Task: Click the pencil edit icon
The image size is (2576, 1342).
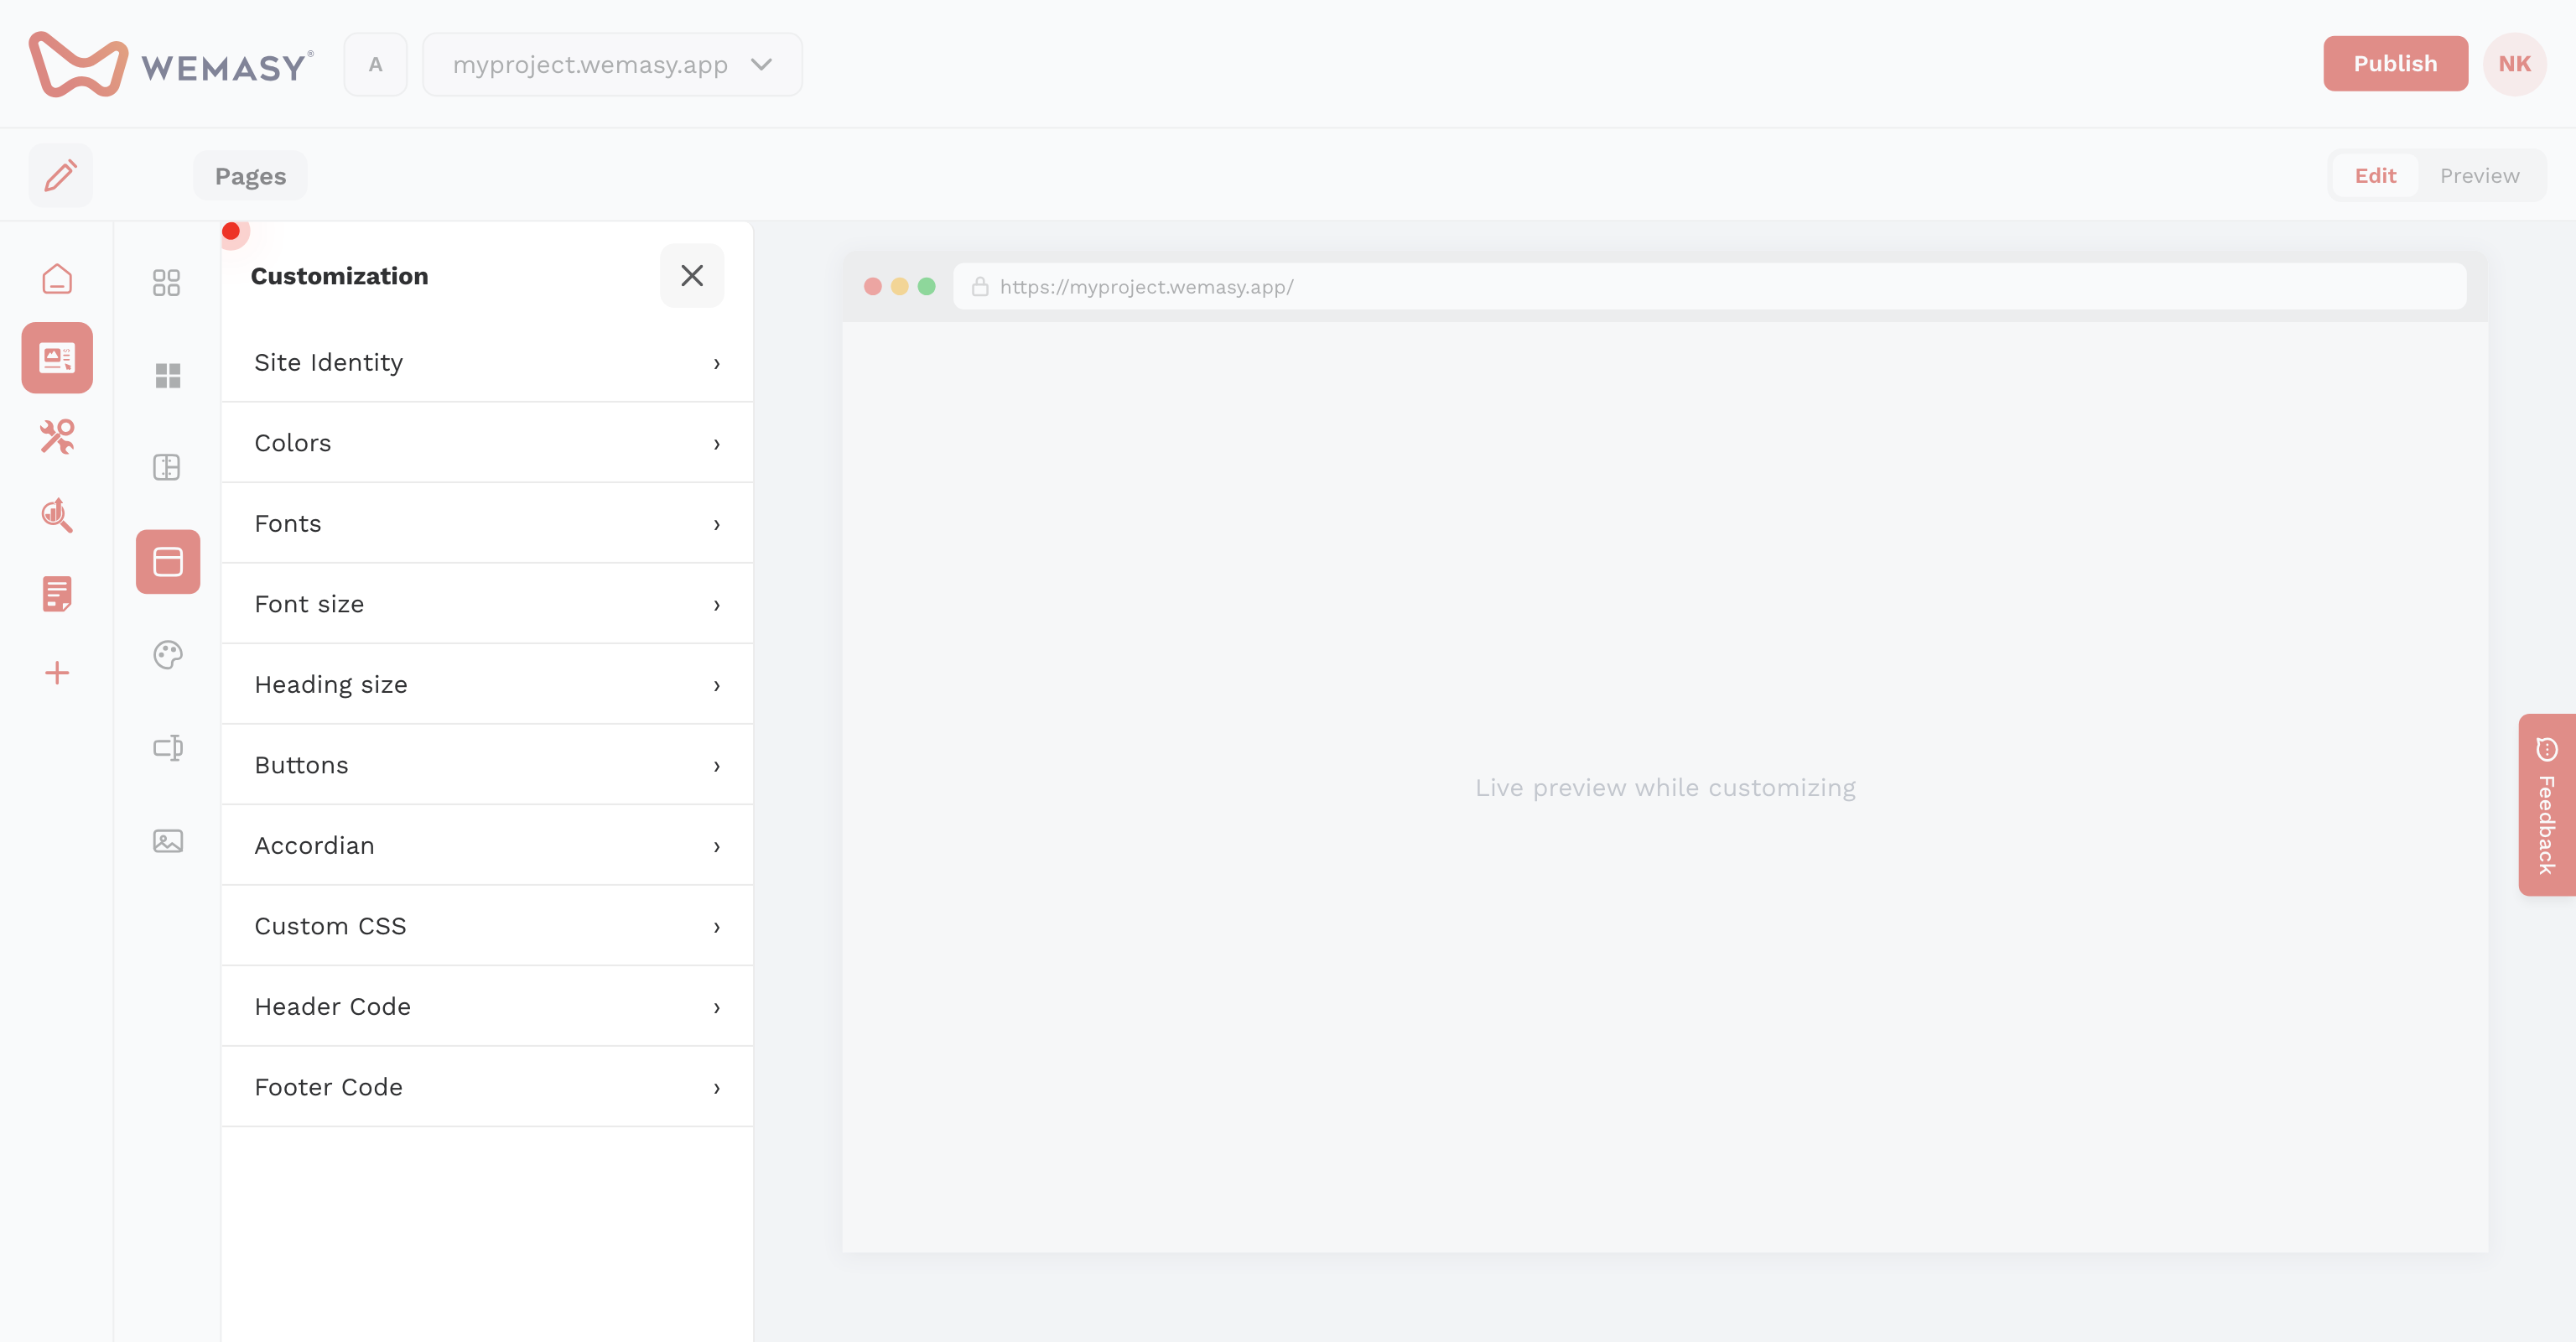Action: (x=60, y=175)
